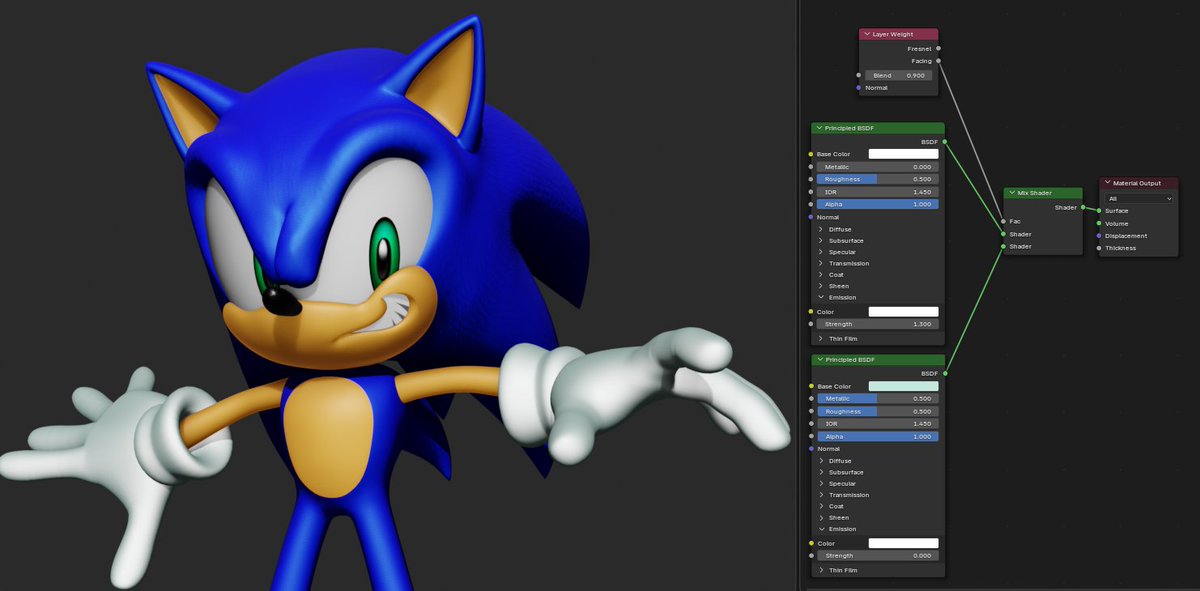Click the Material Output node title
1200x591 pixels.
tap(1137, 183)
